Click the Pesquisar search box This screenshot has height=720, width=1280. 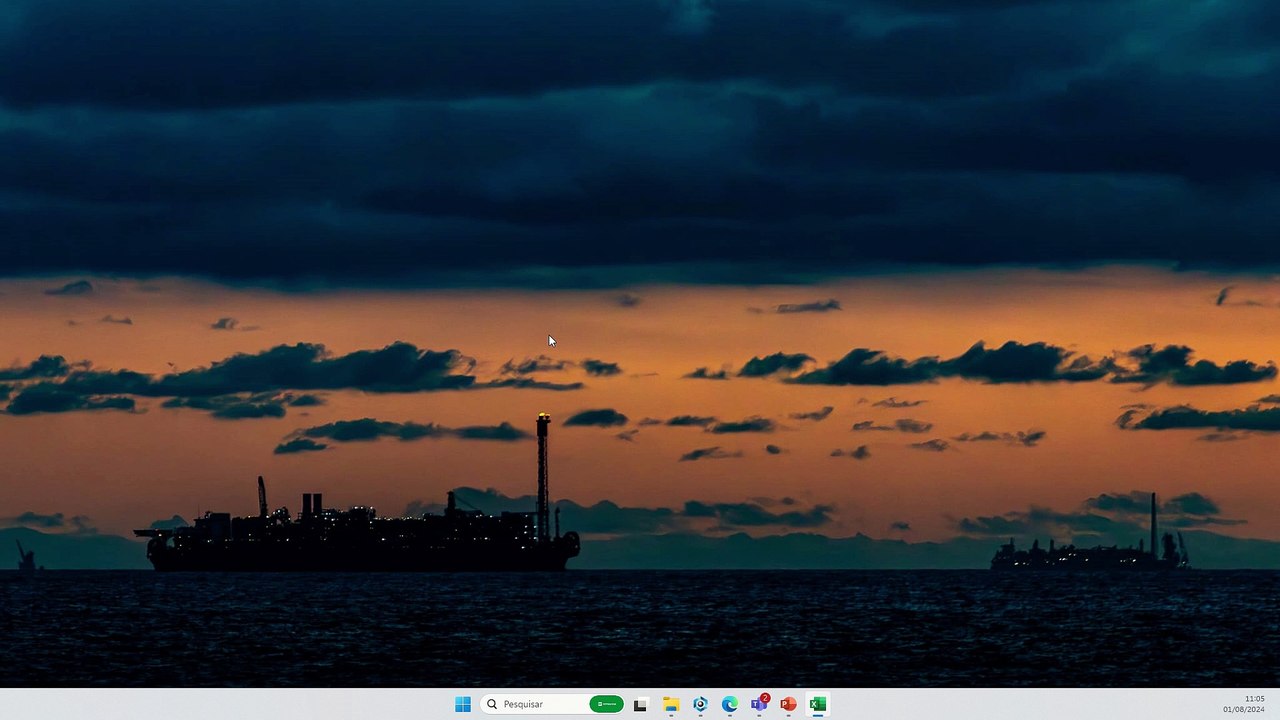[553, 704]
